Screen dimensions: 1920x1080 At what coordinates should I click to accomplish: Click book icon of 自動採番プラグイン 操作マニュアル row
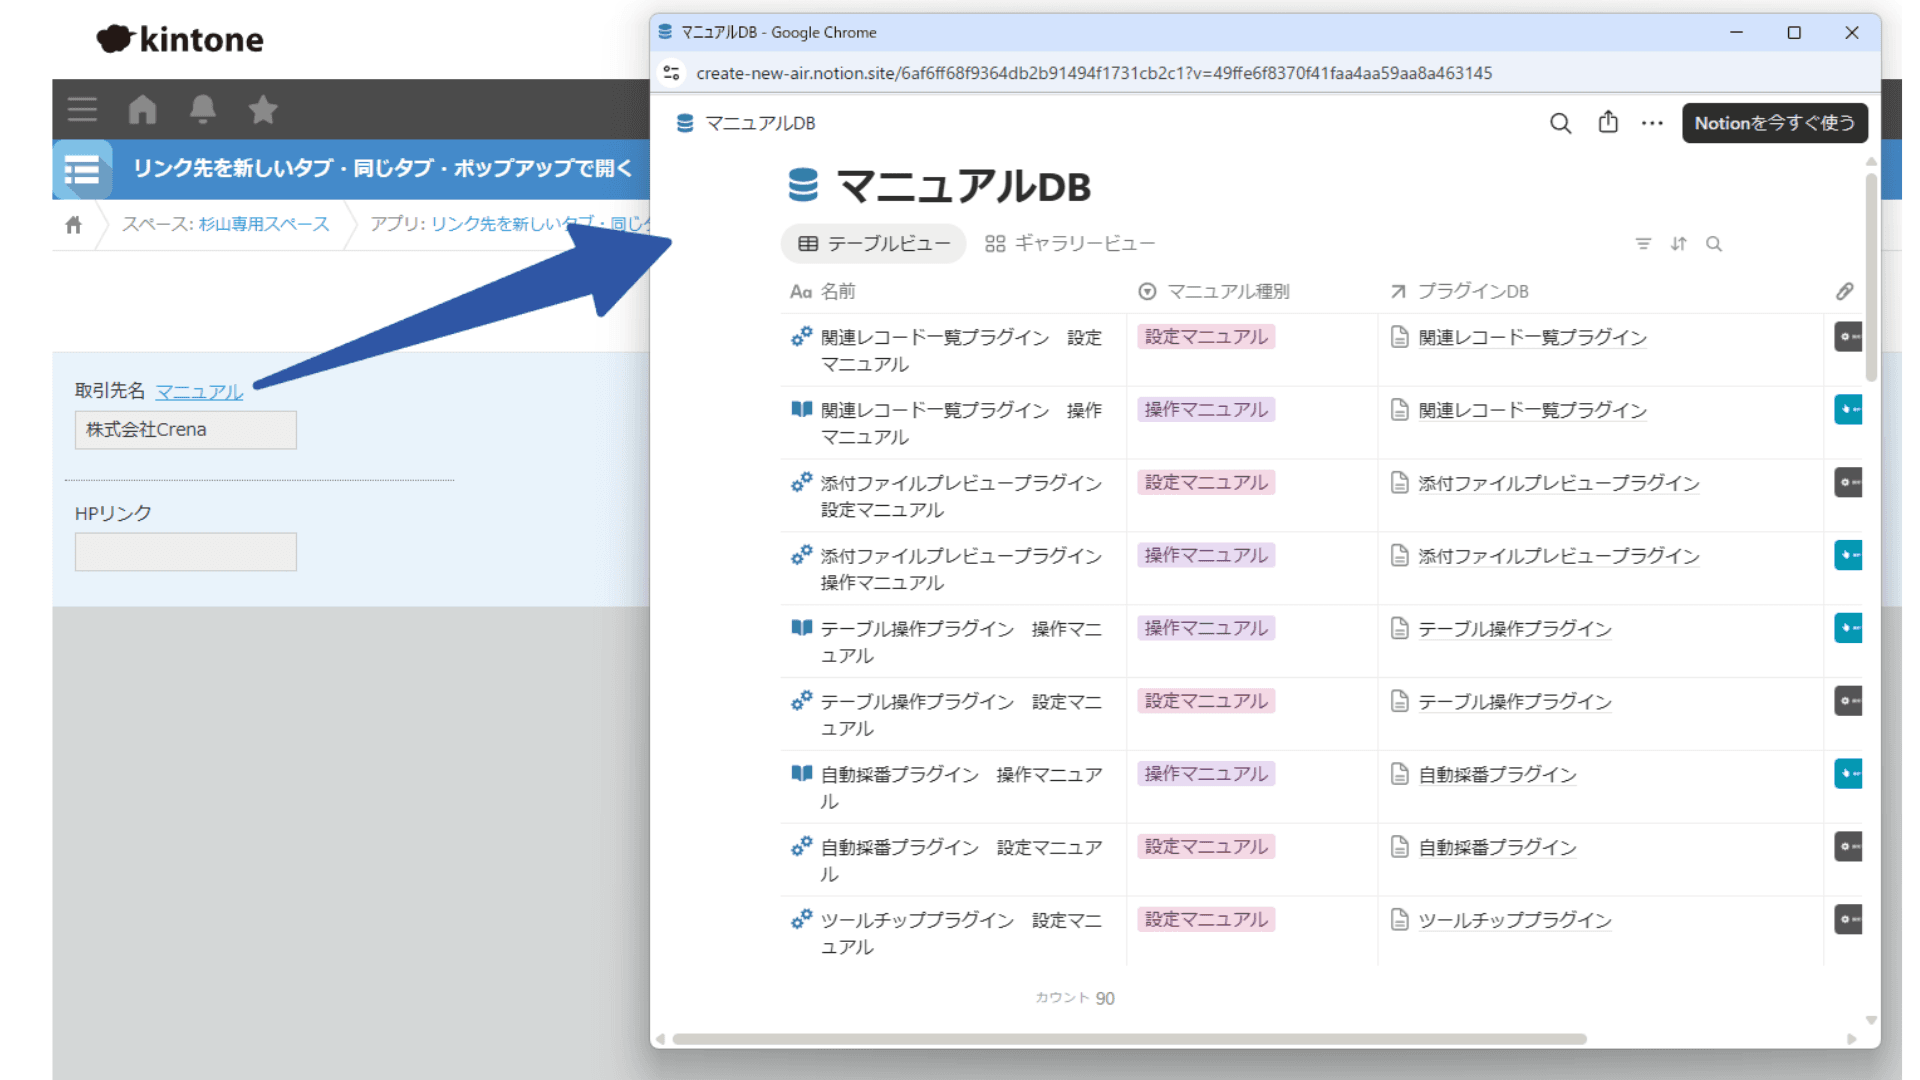(x=801, y=773)
